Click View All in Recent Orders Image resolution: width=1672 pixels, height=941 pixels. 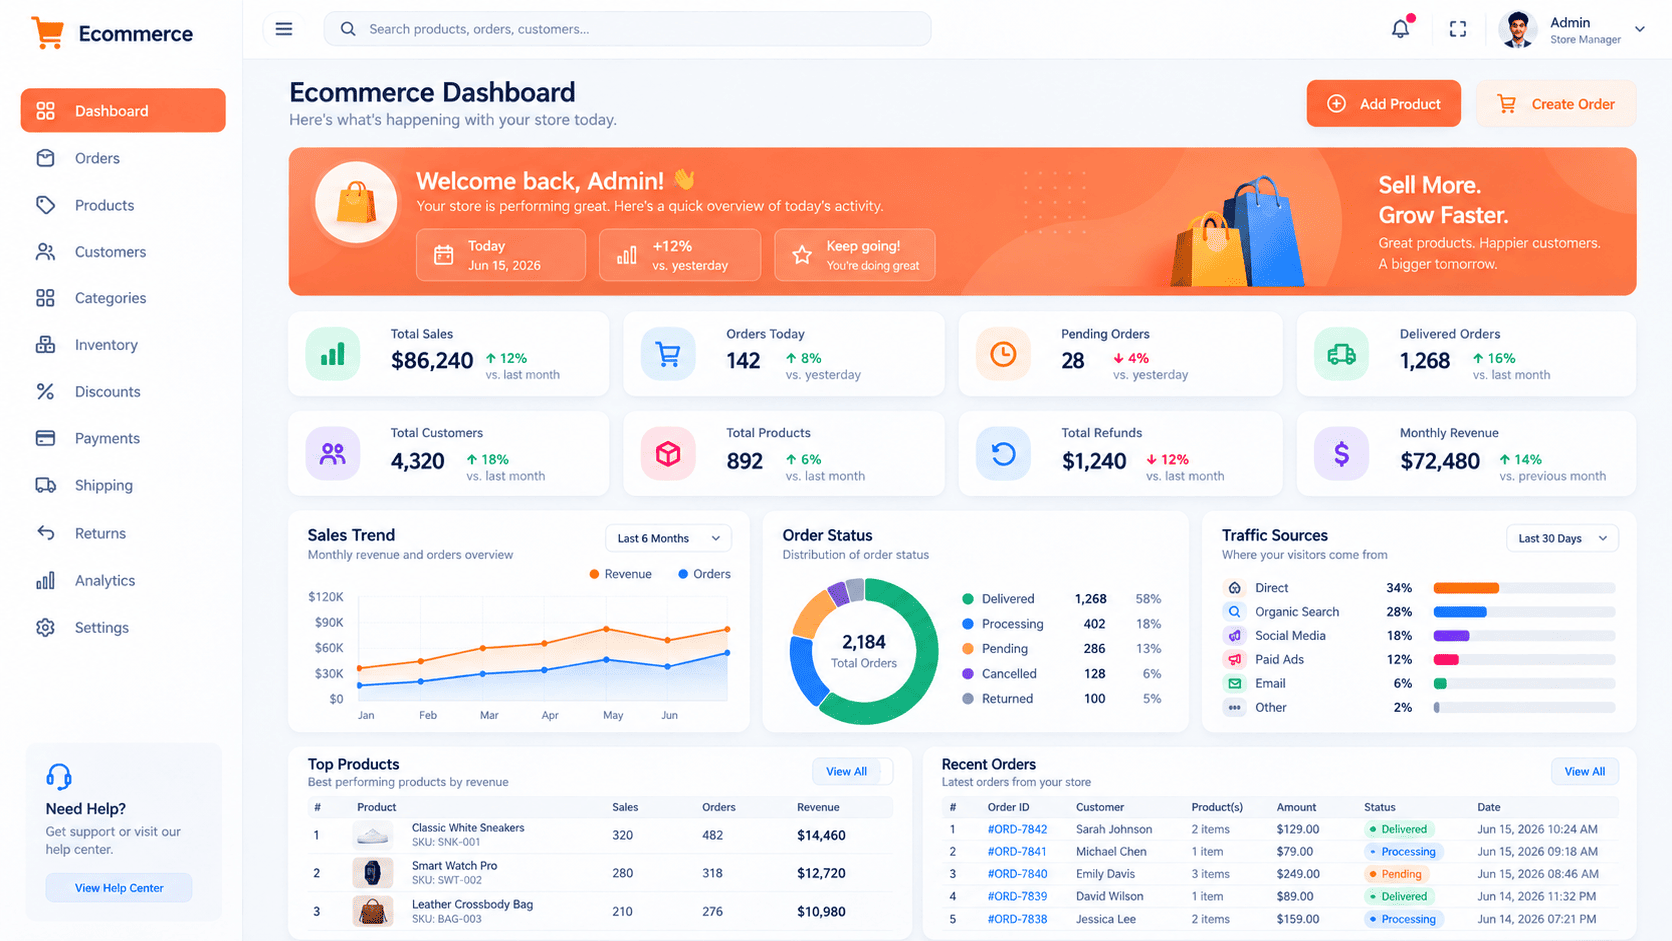pyautogui.click(x=1585, y=771)
